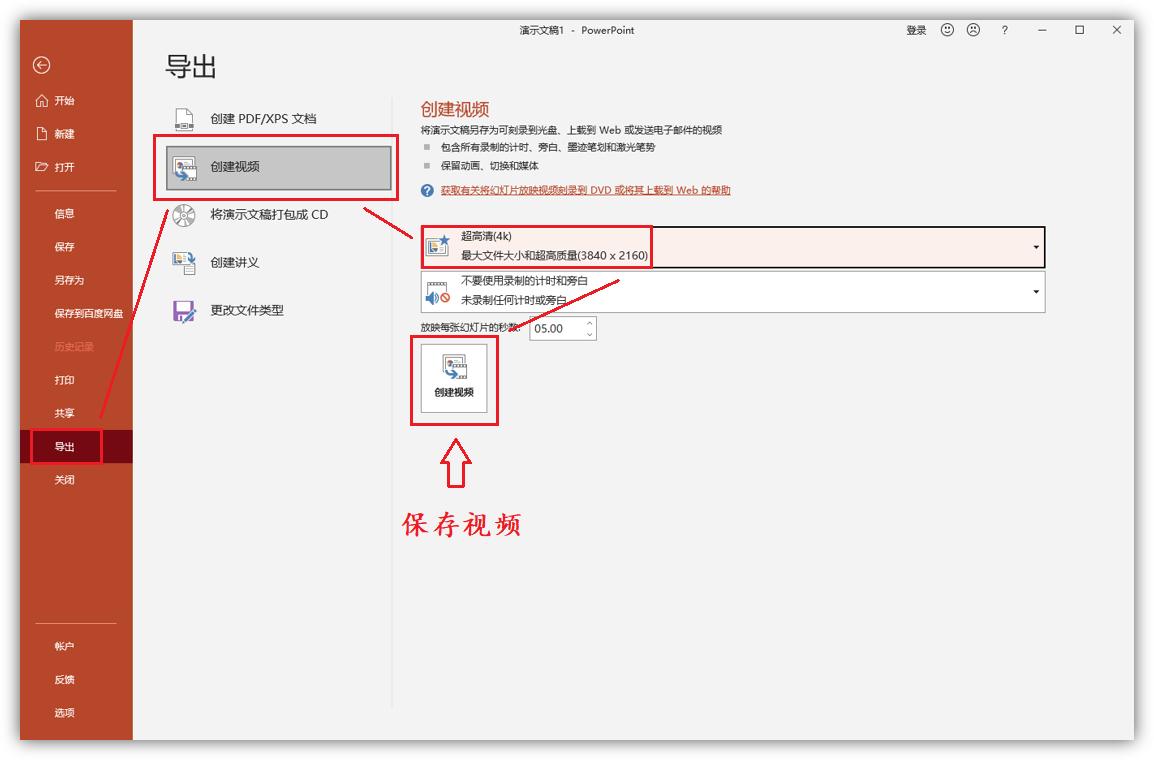Viewport: 1154px width, 760px height.
Task: Select the 创建视频 export option
Action: [x=279, y=168]
